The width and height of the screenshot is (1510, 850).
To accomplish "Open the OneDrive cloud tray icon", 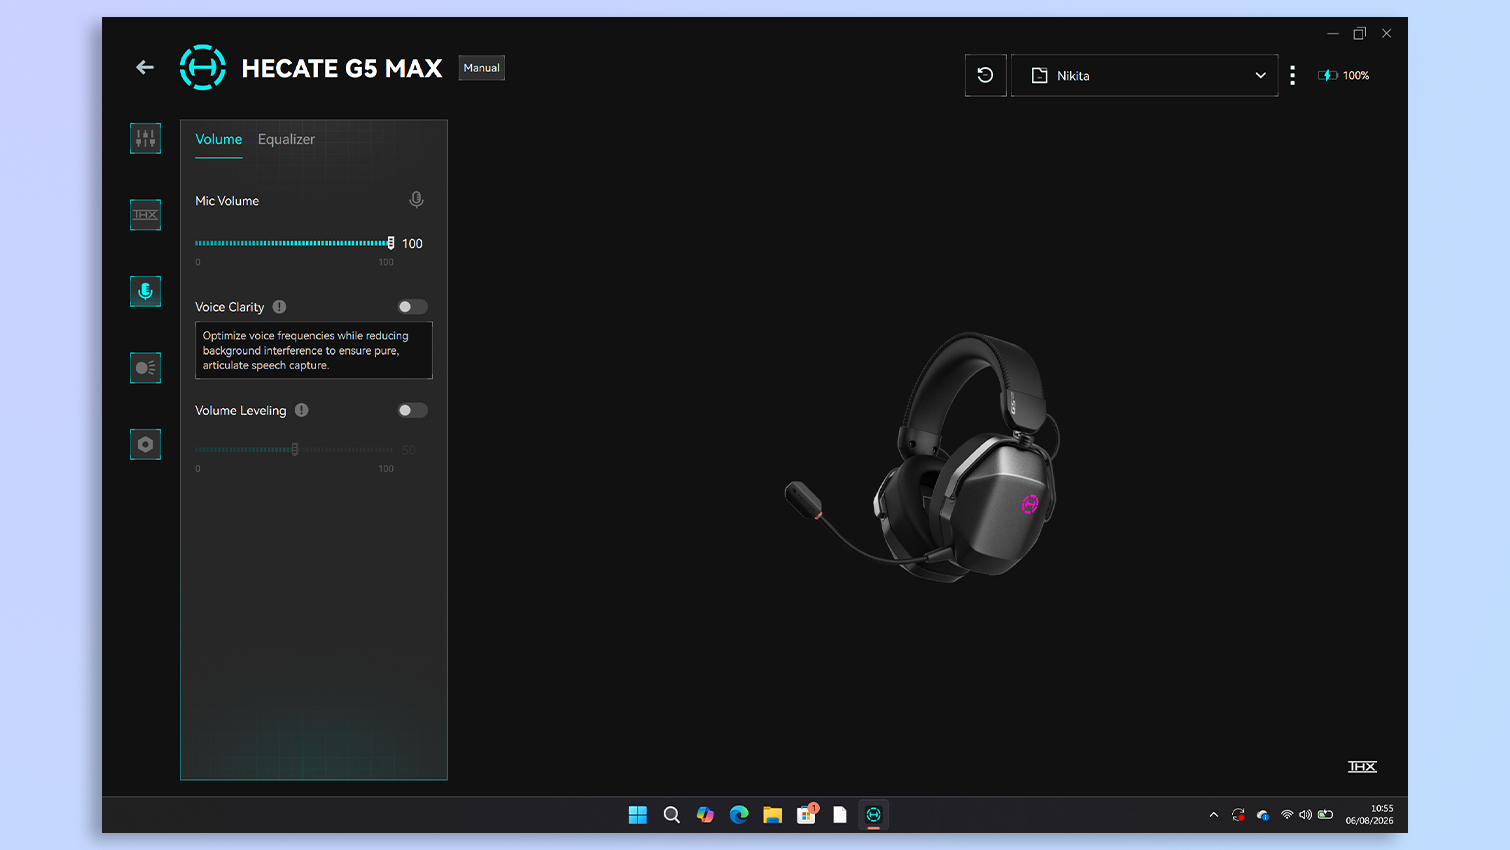I will point(1263,815).
